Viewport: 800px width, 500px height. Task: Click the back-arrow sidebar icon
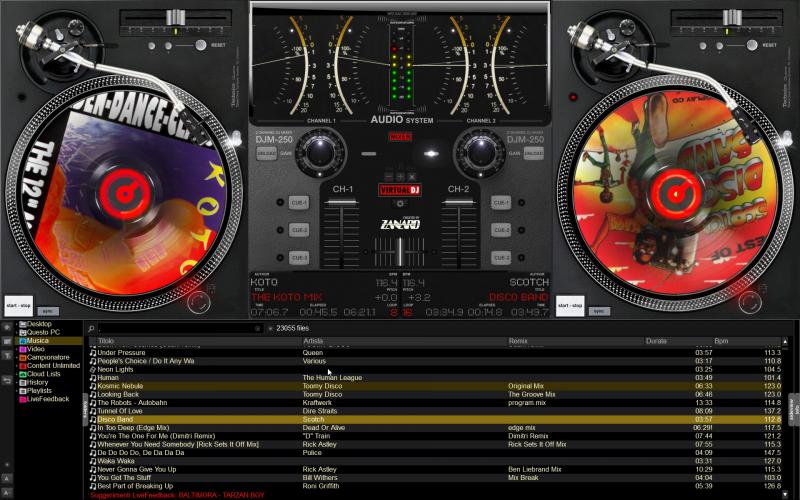[x=7, y=380]
